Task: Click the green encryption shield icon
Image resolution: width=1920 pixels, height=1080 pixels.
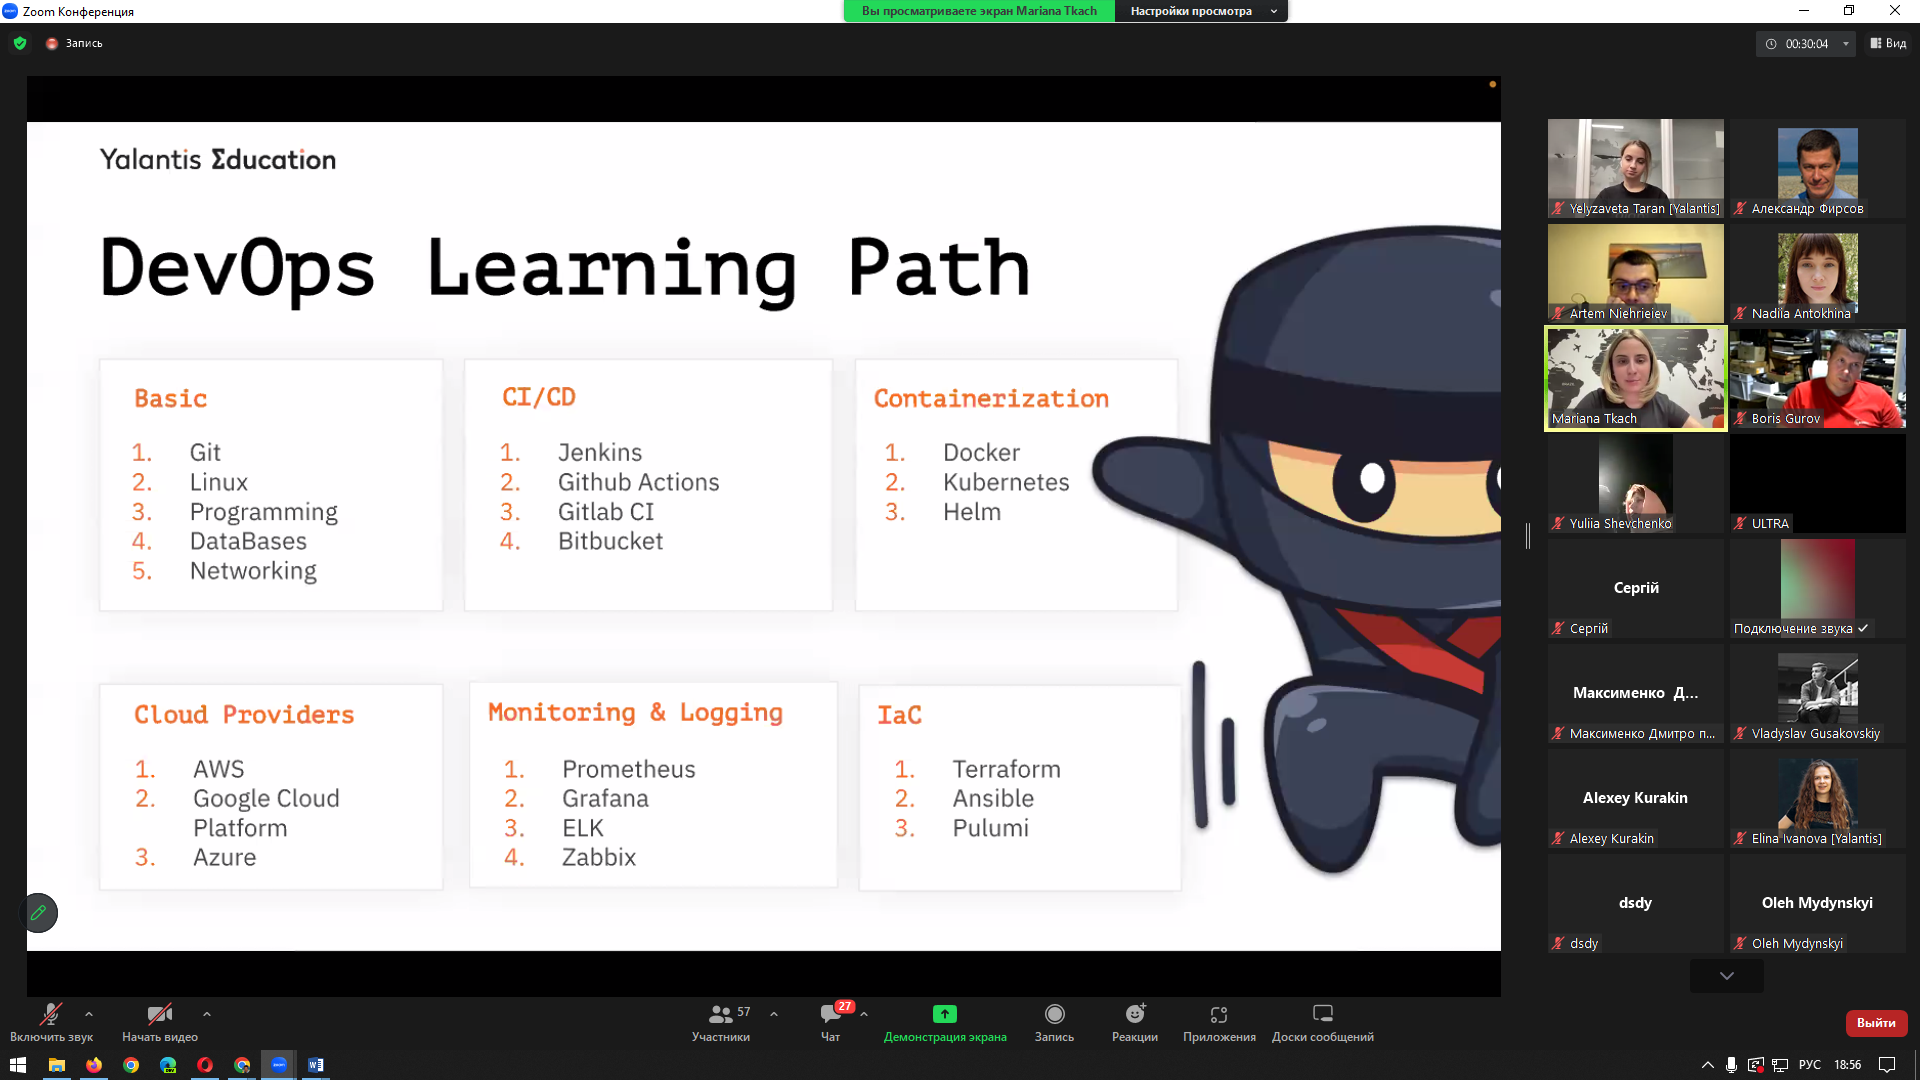Action: [20, 43]
